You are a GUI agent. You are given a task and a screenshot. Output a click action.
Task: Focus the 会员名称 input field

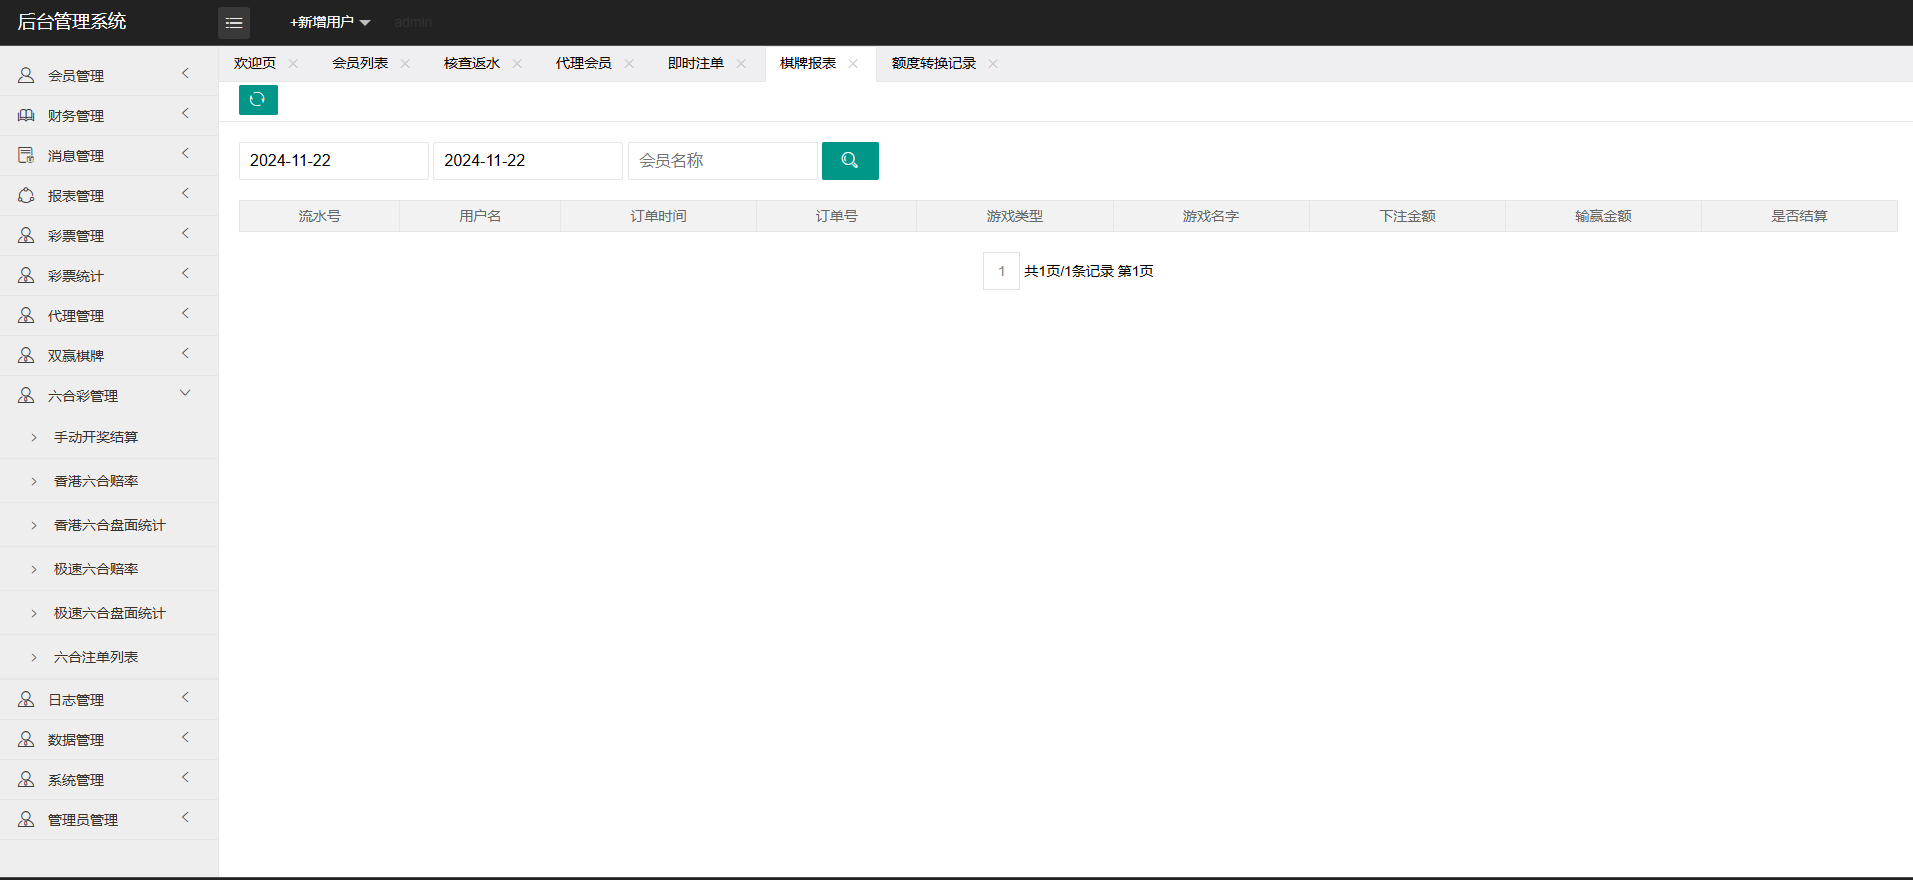pos(723,161)
